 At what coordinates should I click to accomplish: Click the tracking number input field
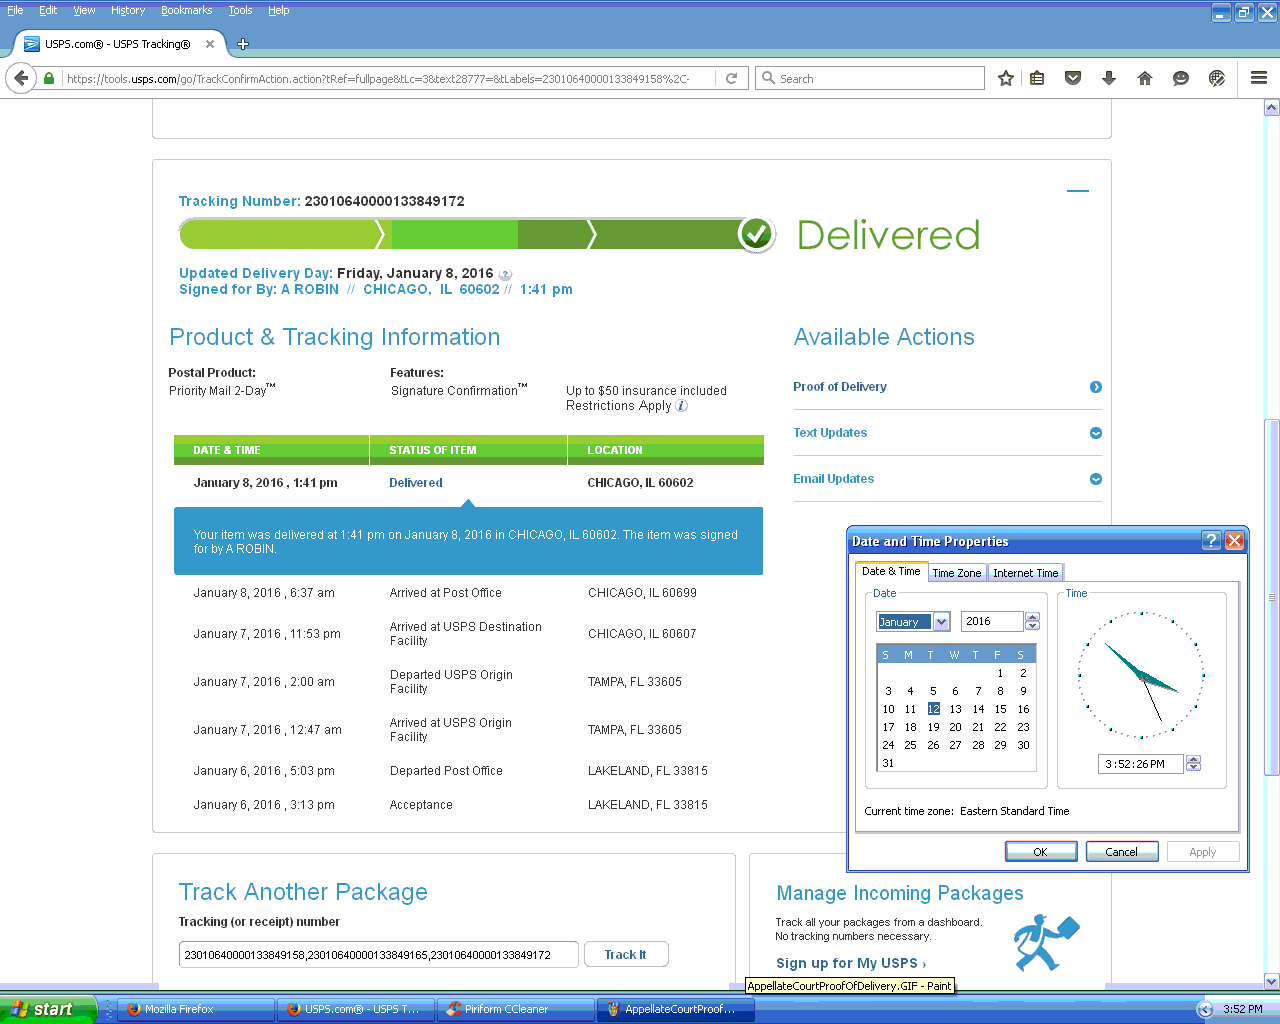click(379, 955)
